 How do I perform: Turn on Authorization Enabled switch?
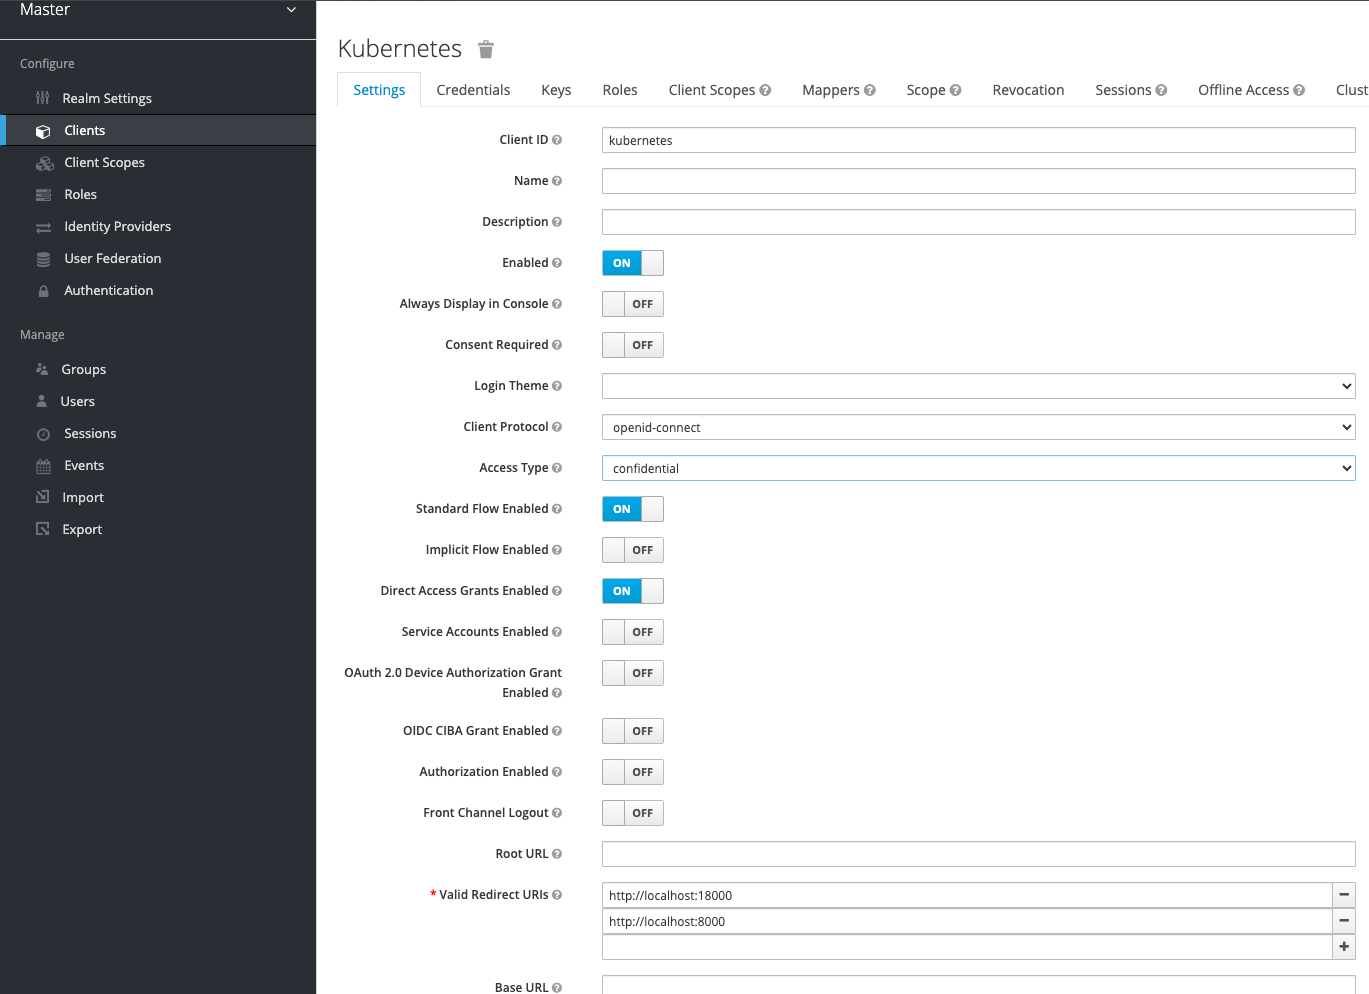click(633, 772)
